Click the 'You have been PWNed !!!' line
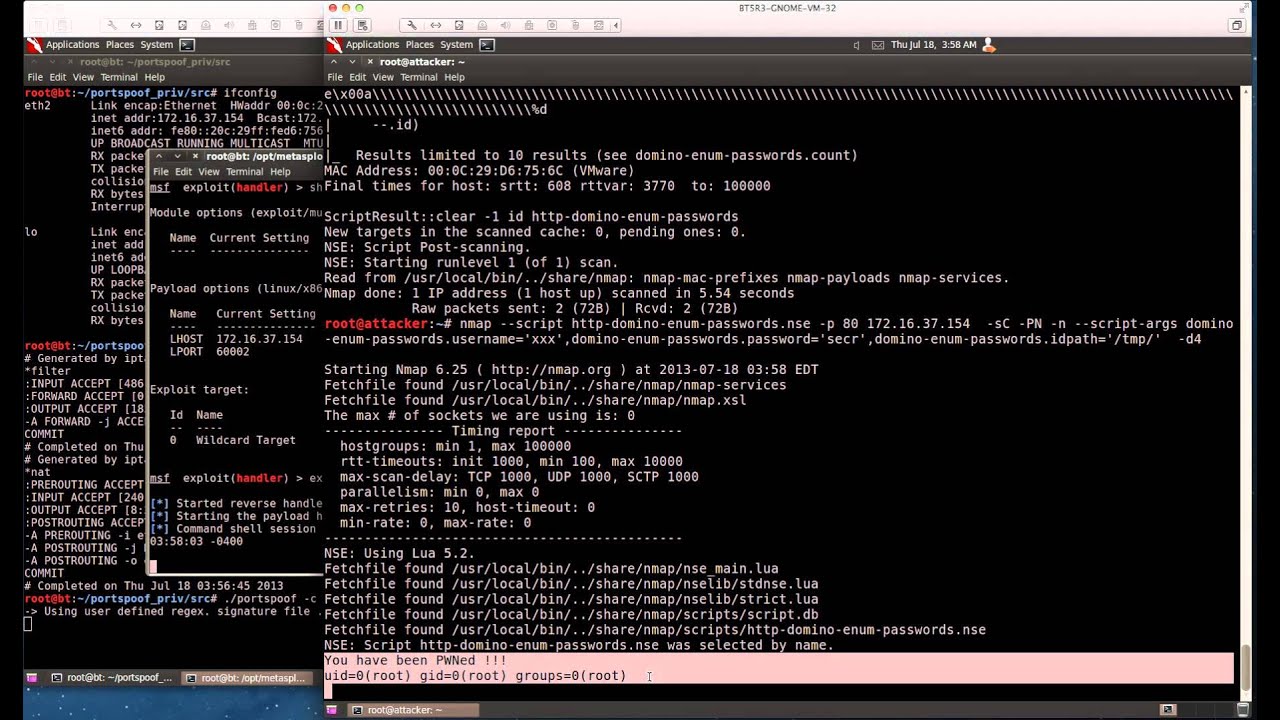This screenshot has height=720, width=1280. (416, 661)
